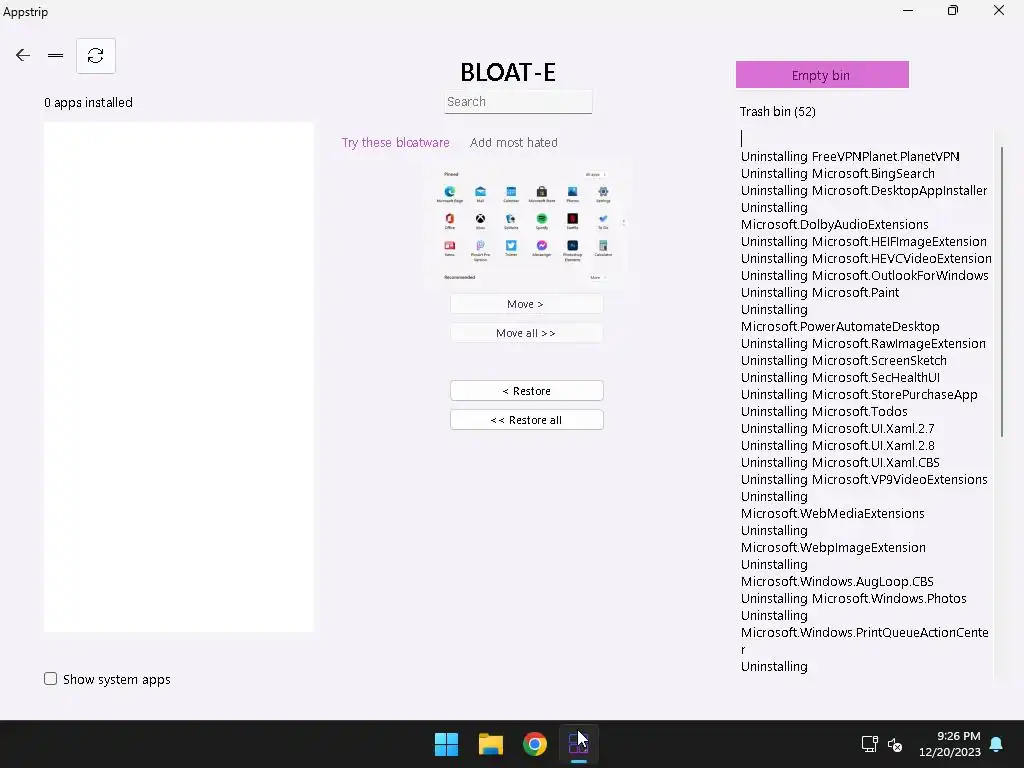1024x768 pixels.
Task: Select Uninstalling Microsoft.Windows.Photos line
Action: [x=854, y=598]
